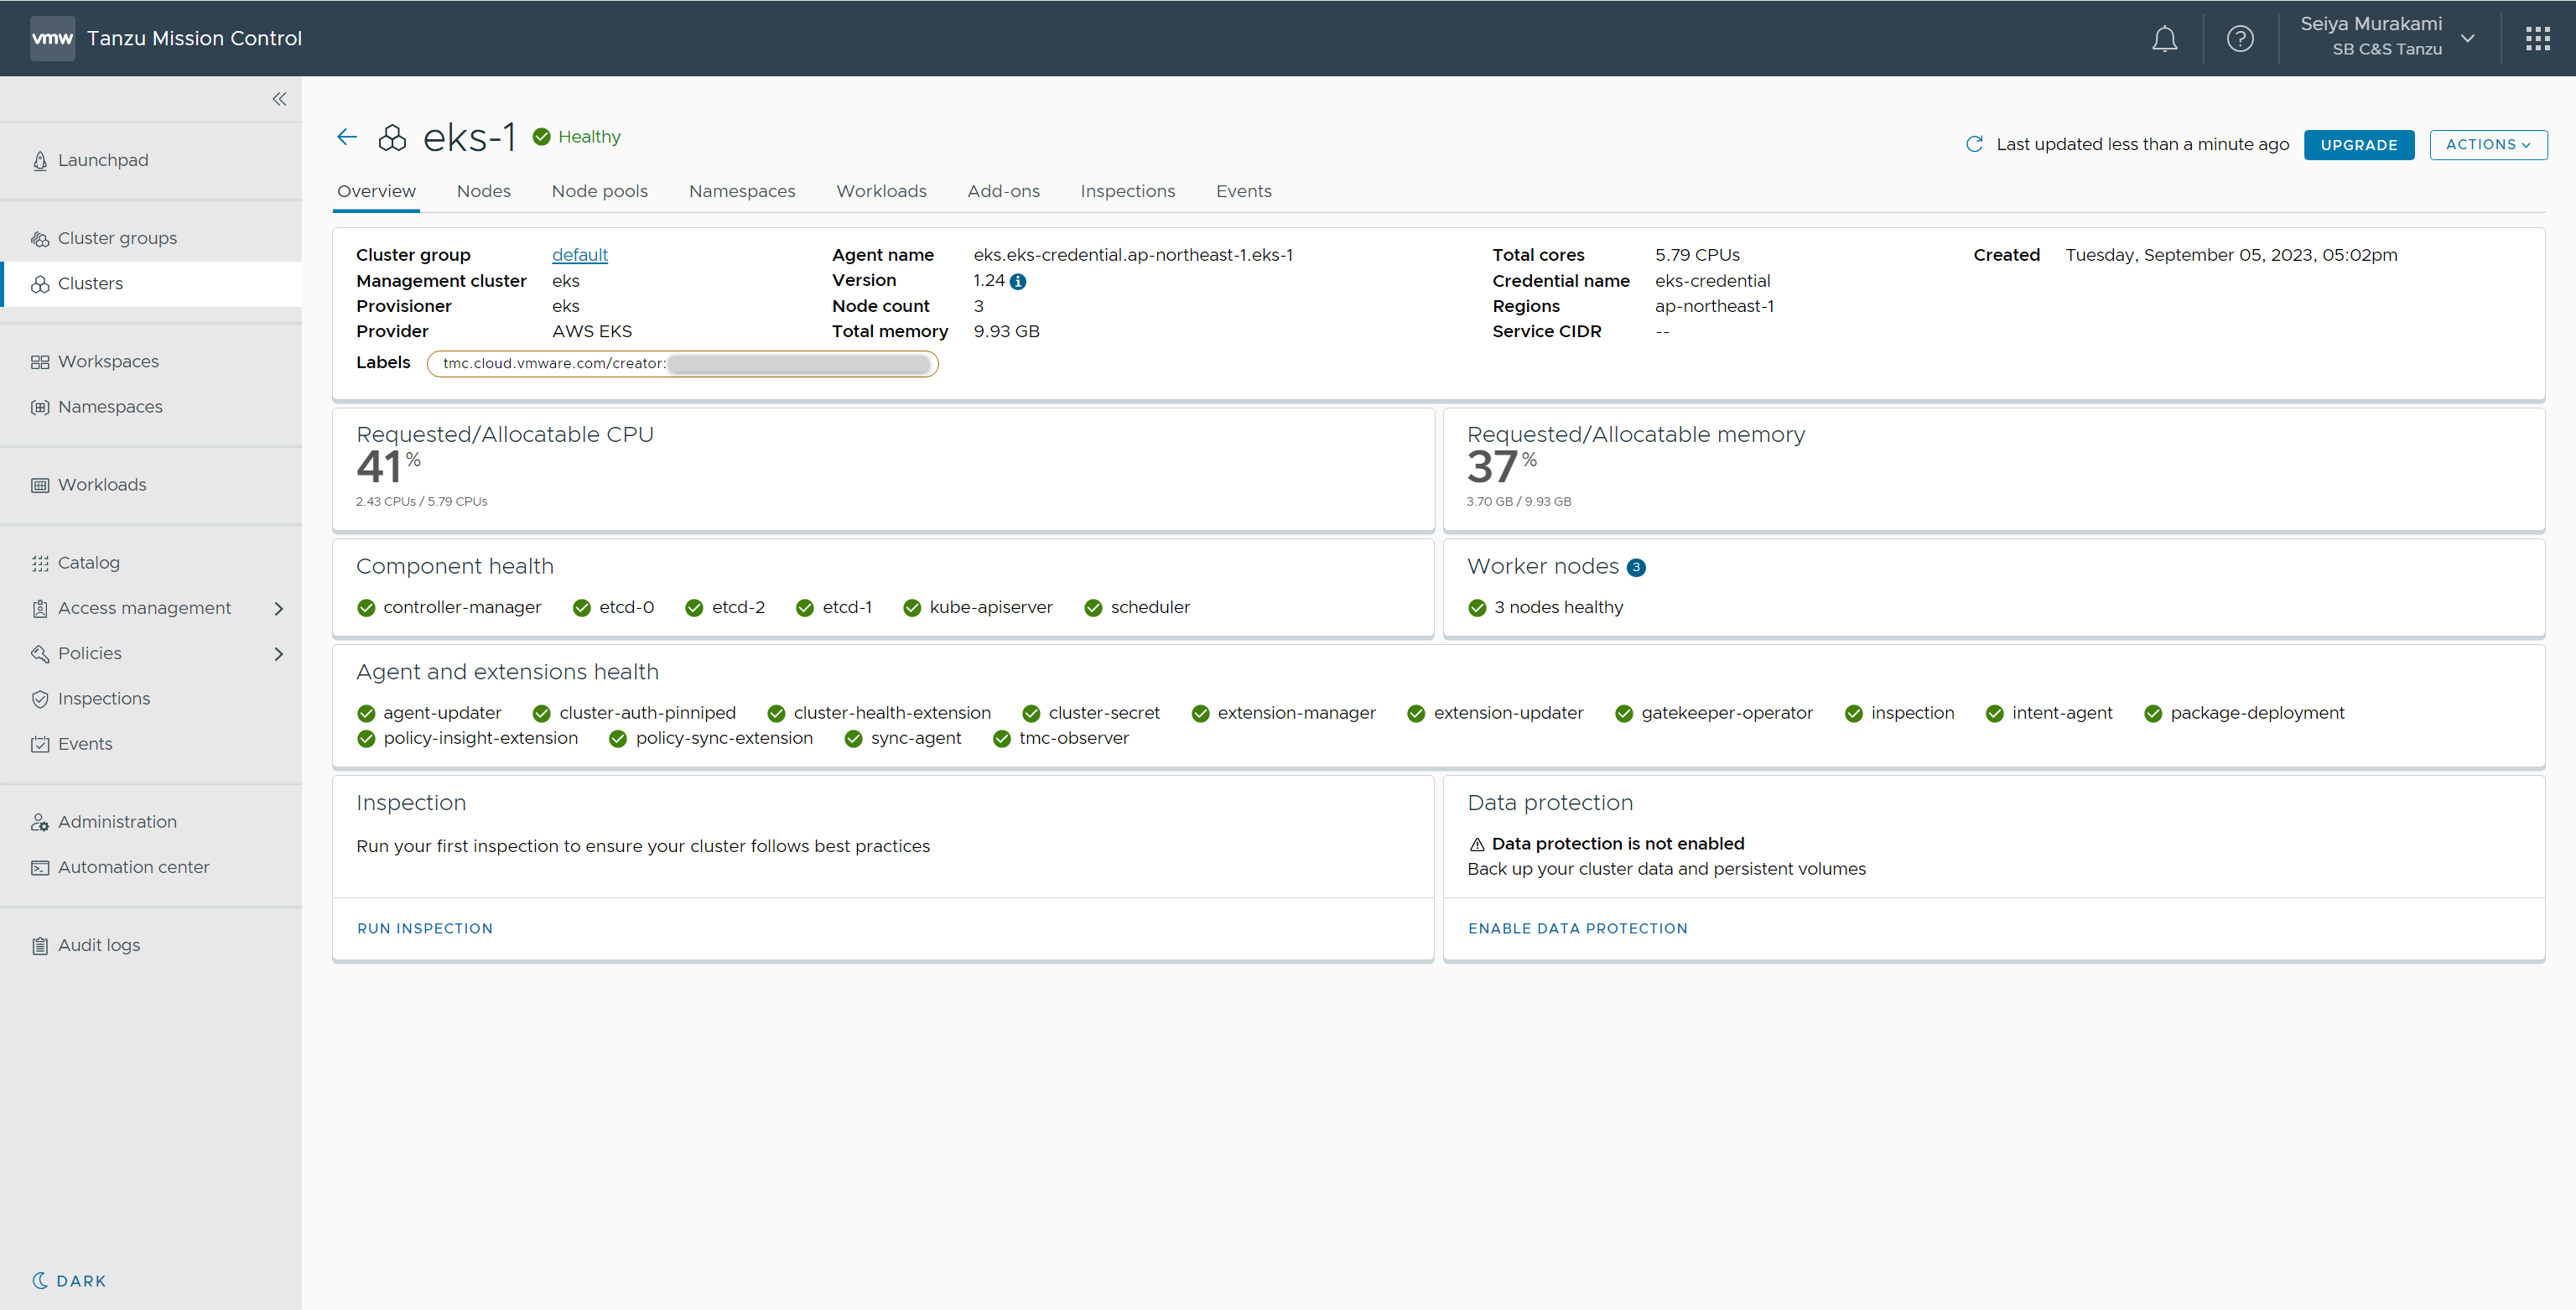The image size is (2576, 1310).
Task: Collapse the sidebar with double-chevron icon
Action: pyautogui.click(x=279, y=99)
